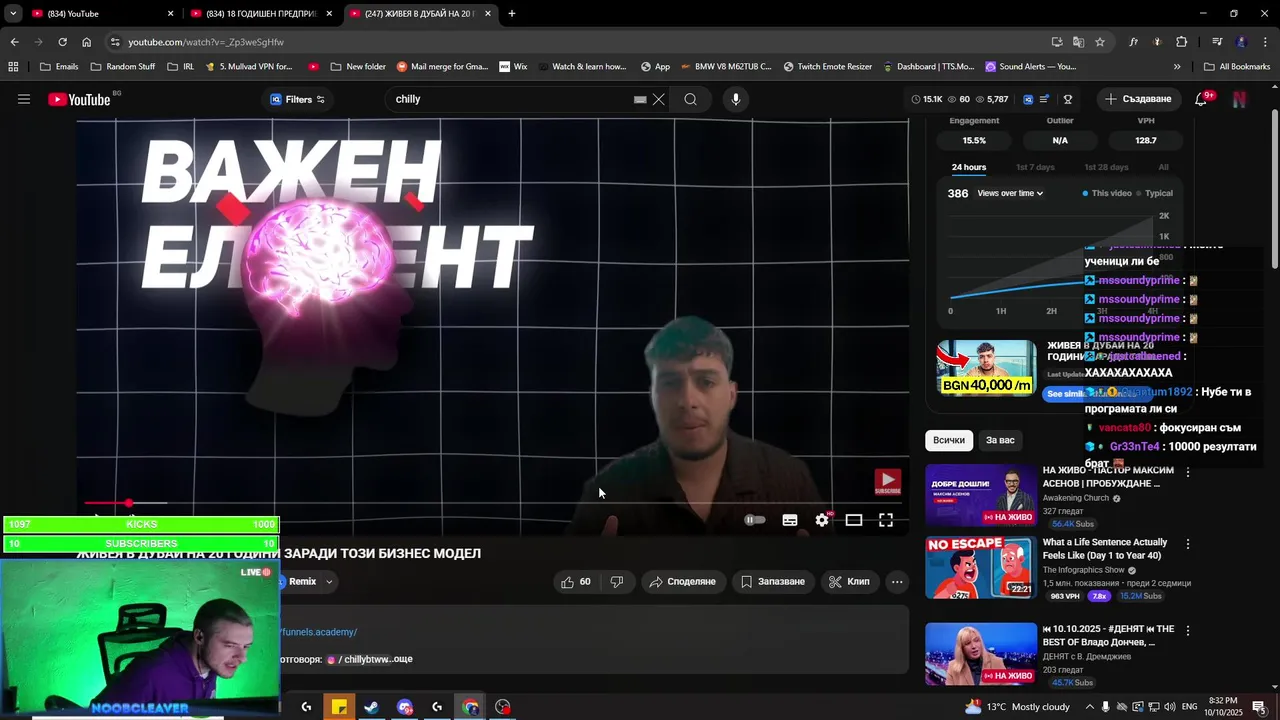Open video player settings gear
Screen dimensions: 1280x720
click(x=822, y=520)
